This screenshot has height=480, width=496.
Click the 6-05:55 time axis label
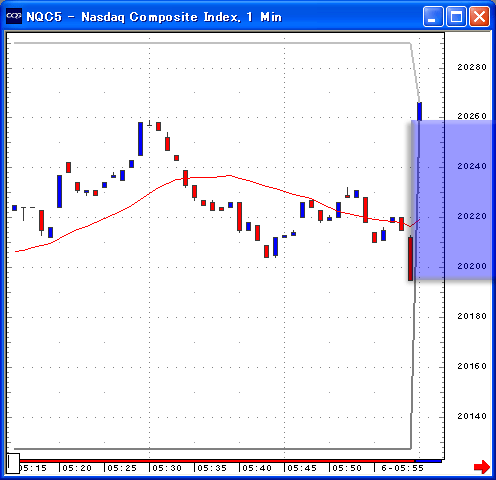tap(402, 468)
